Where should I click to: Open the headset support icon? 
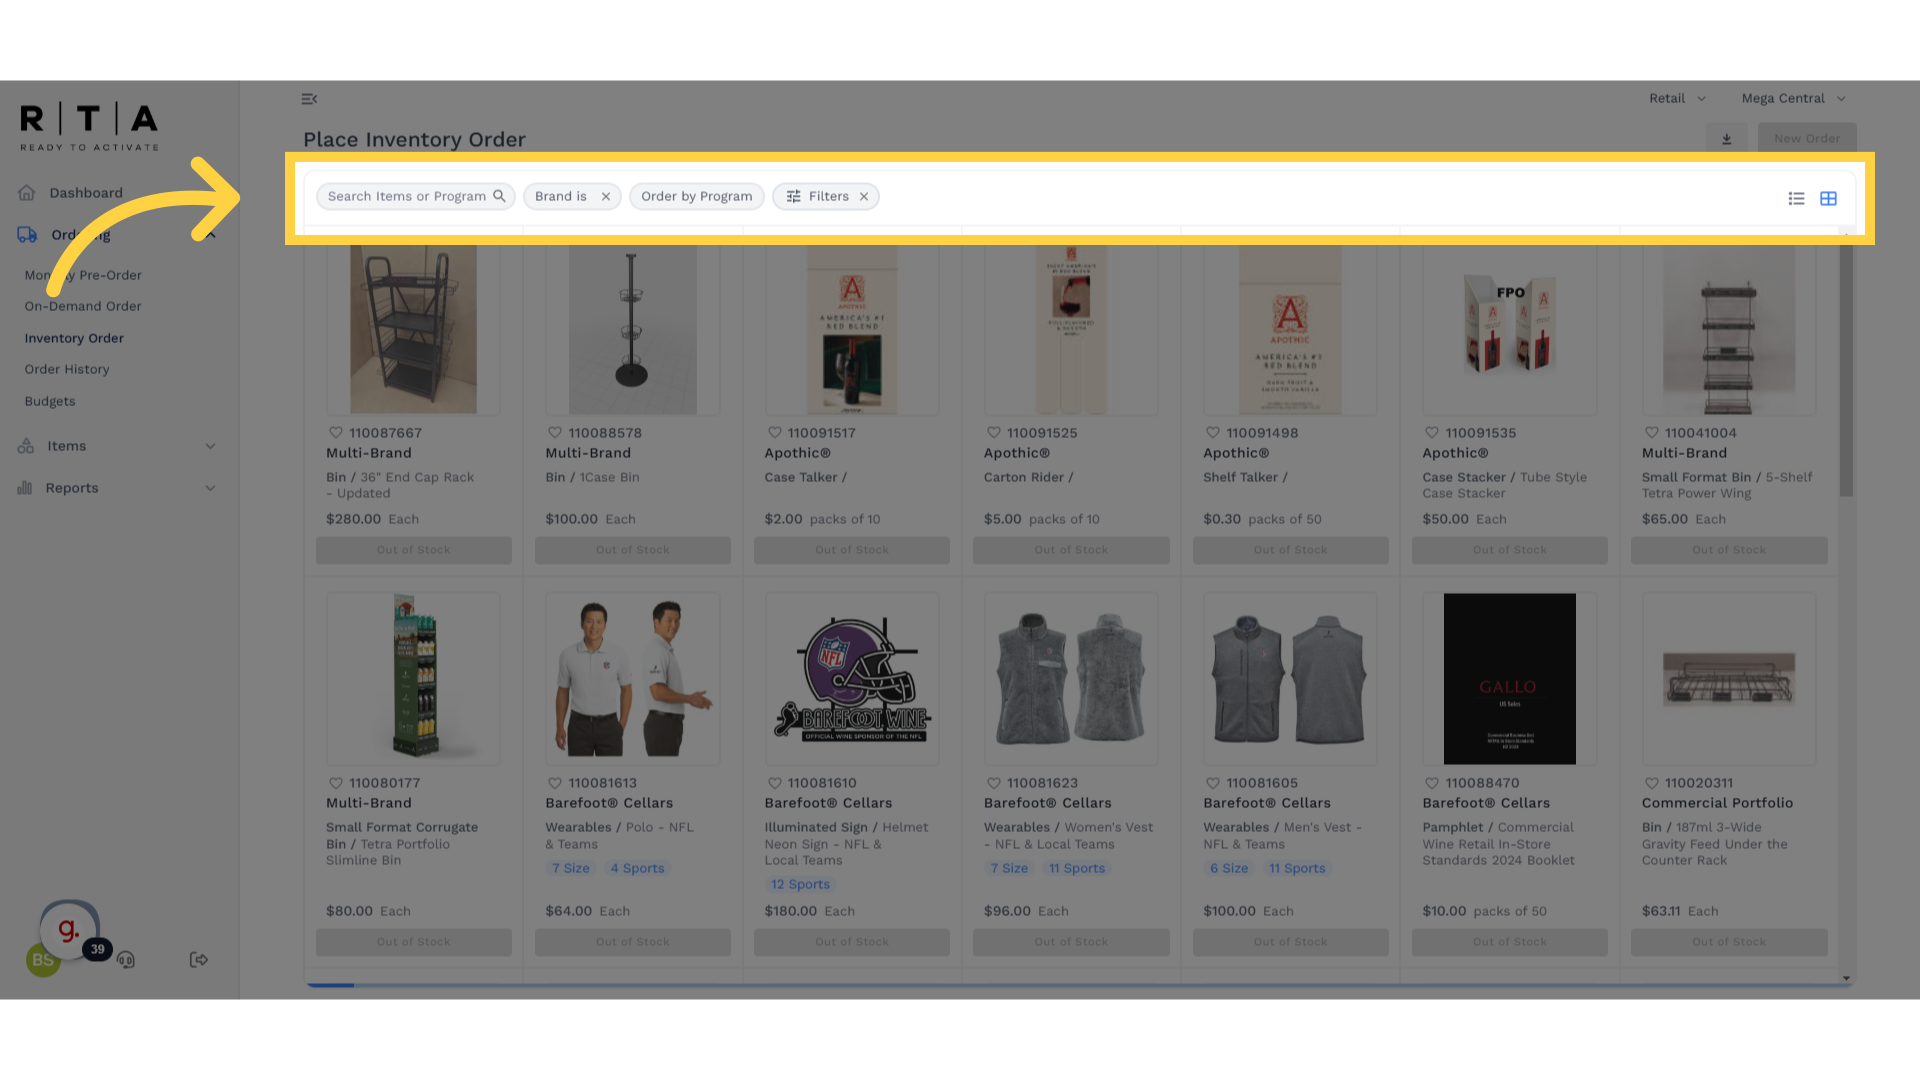pos(126,960)
